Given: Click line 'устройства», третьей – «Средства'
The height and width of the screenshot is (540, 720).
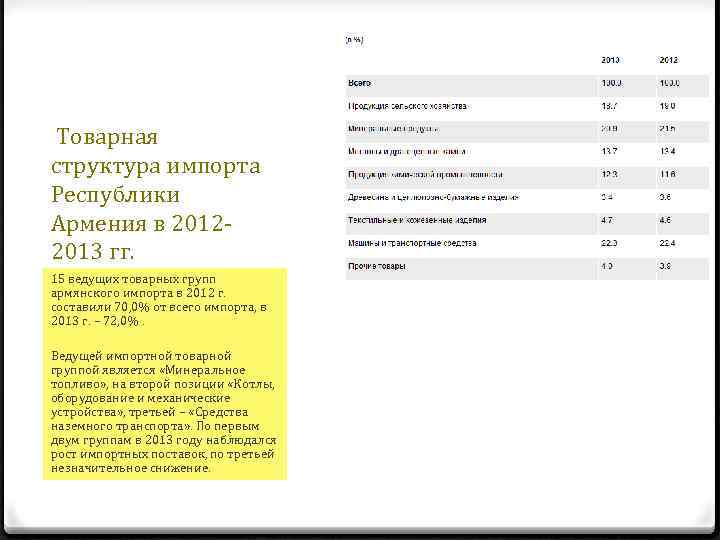Looking at the screenshot, I should point(149,412).
